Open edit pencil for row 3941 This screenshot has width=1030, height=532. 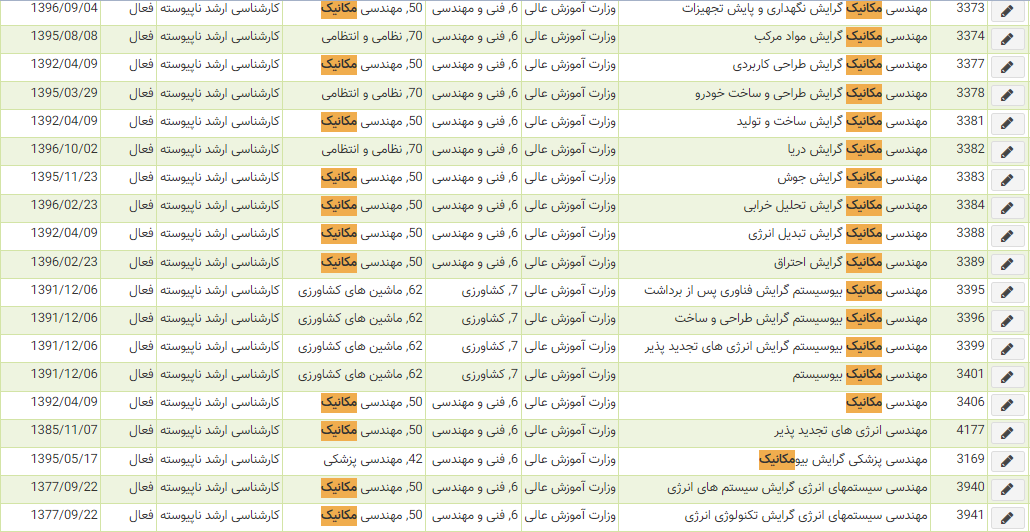[1007, 517]
